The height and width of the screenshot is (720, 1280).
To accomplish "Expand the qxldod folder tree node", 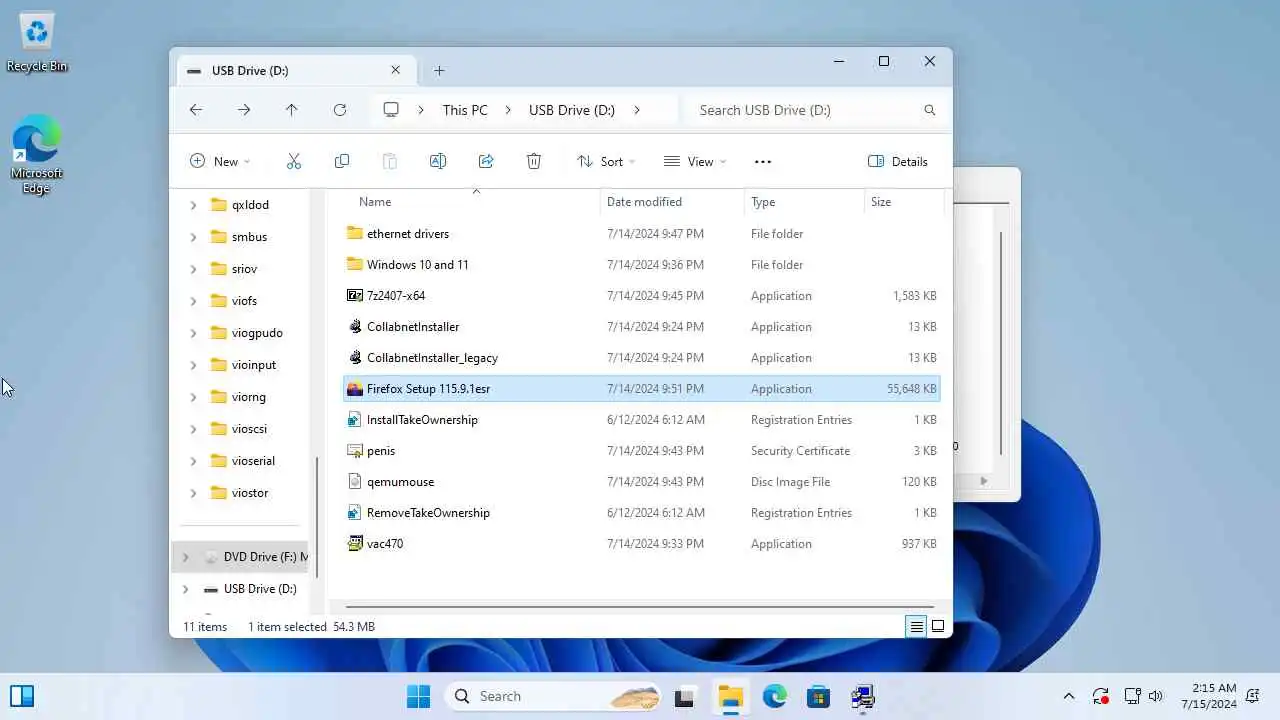I will (193, 205).
